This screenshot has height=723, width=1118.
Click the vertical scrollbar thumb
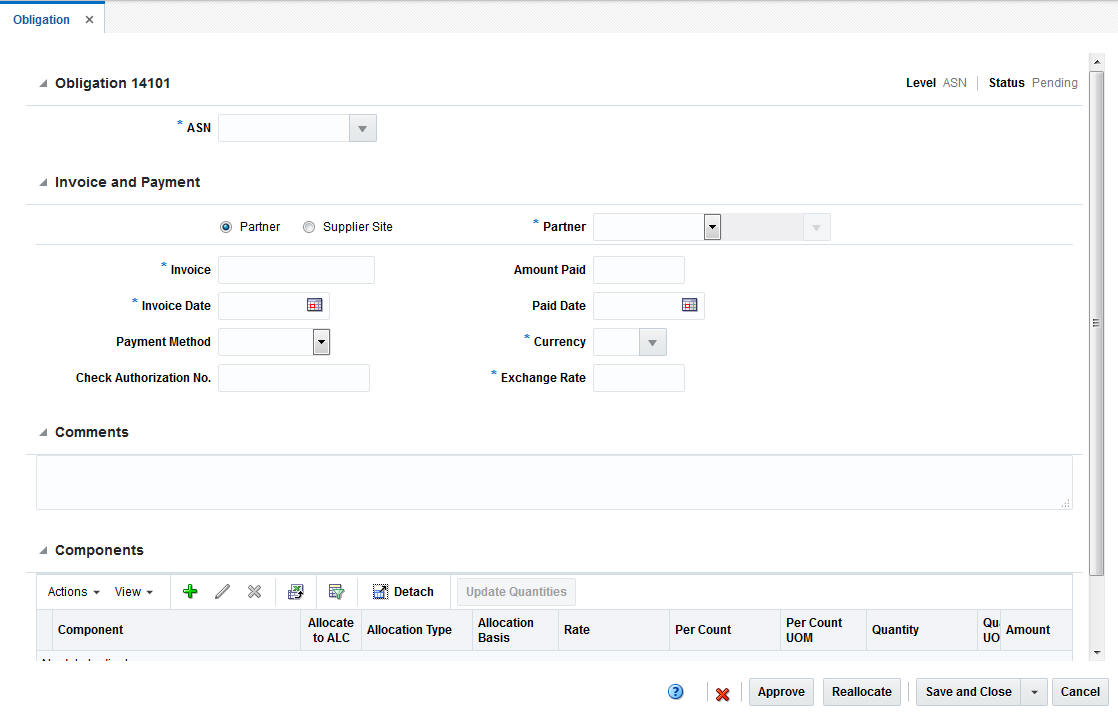(x=1097, y=322)
